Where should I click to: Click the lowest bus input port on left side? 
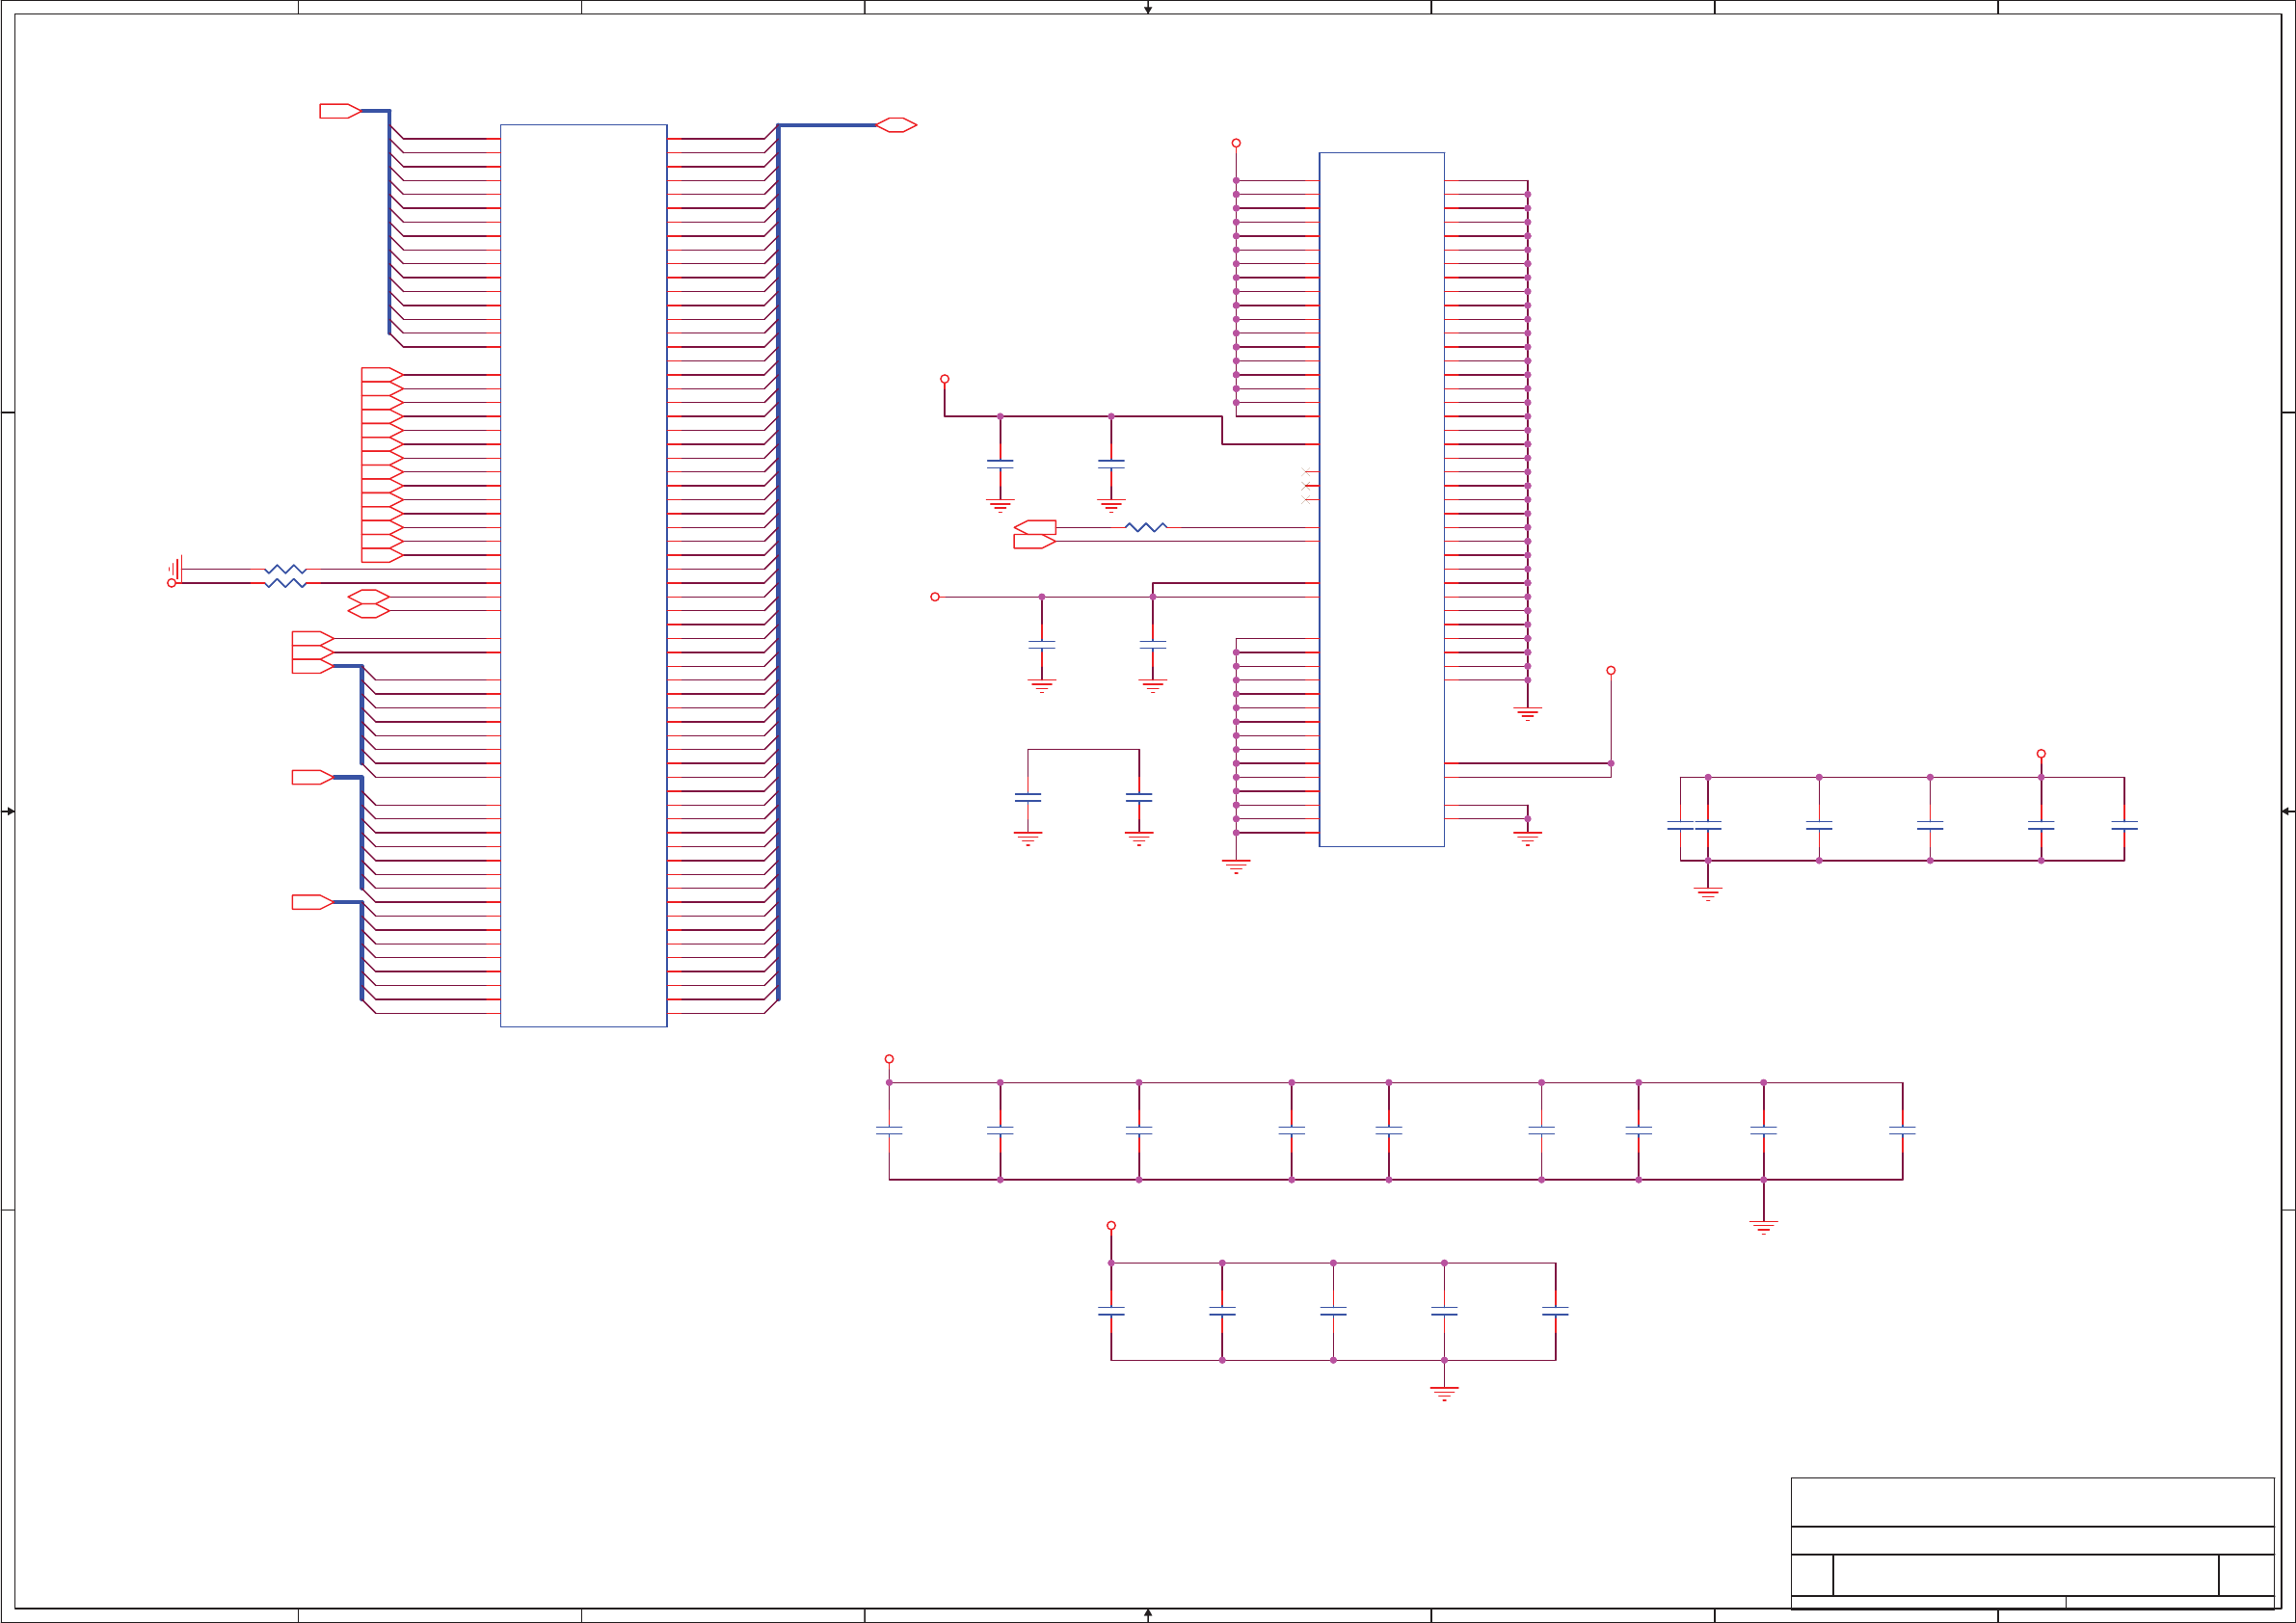point(311,902)
